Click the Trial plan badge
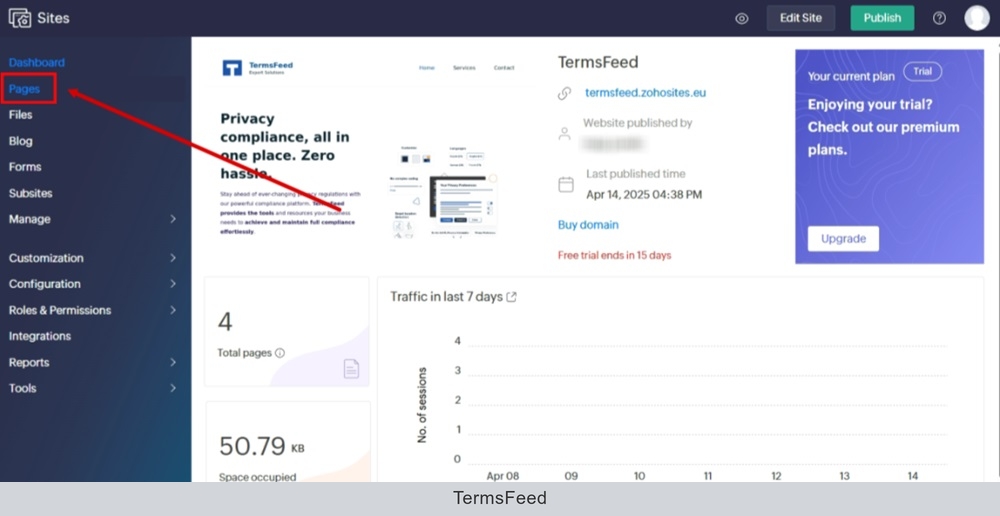 point(922,71)
